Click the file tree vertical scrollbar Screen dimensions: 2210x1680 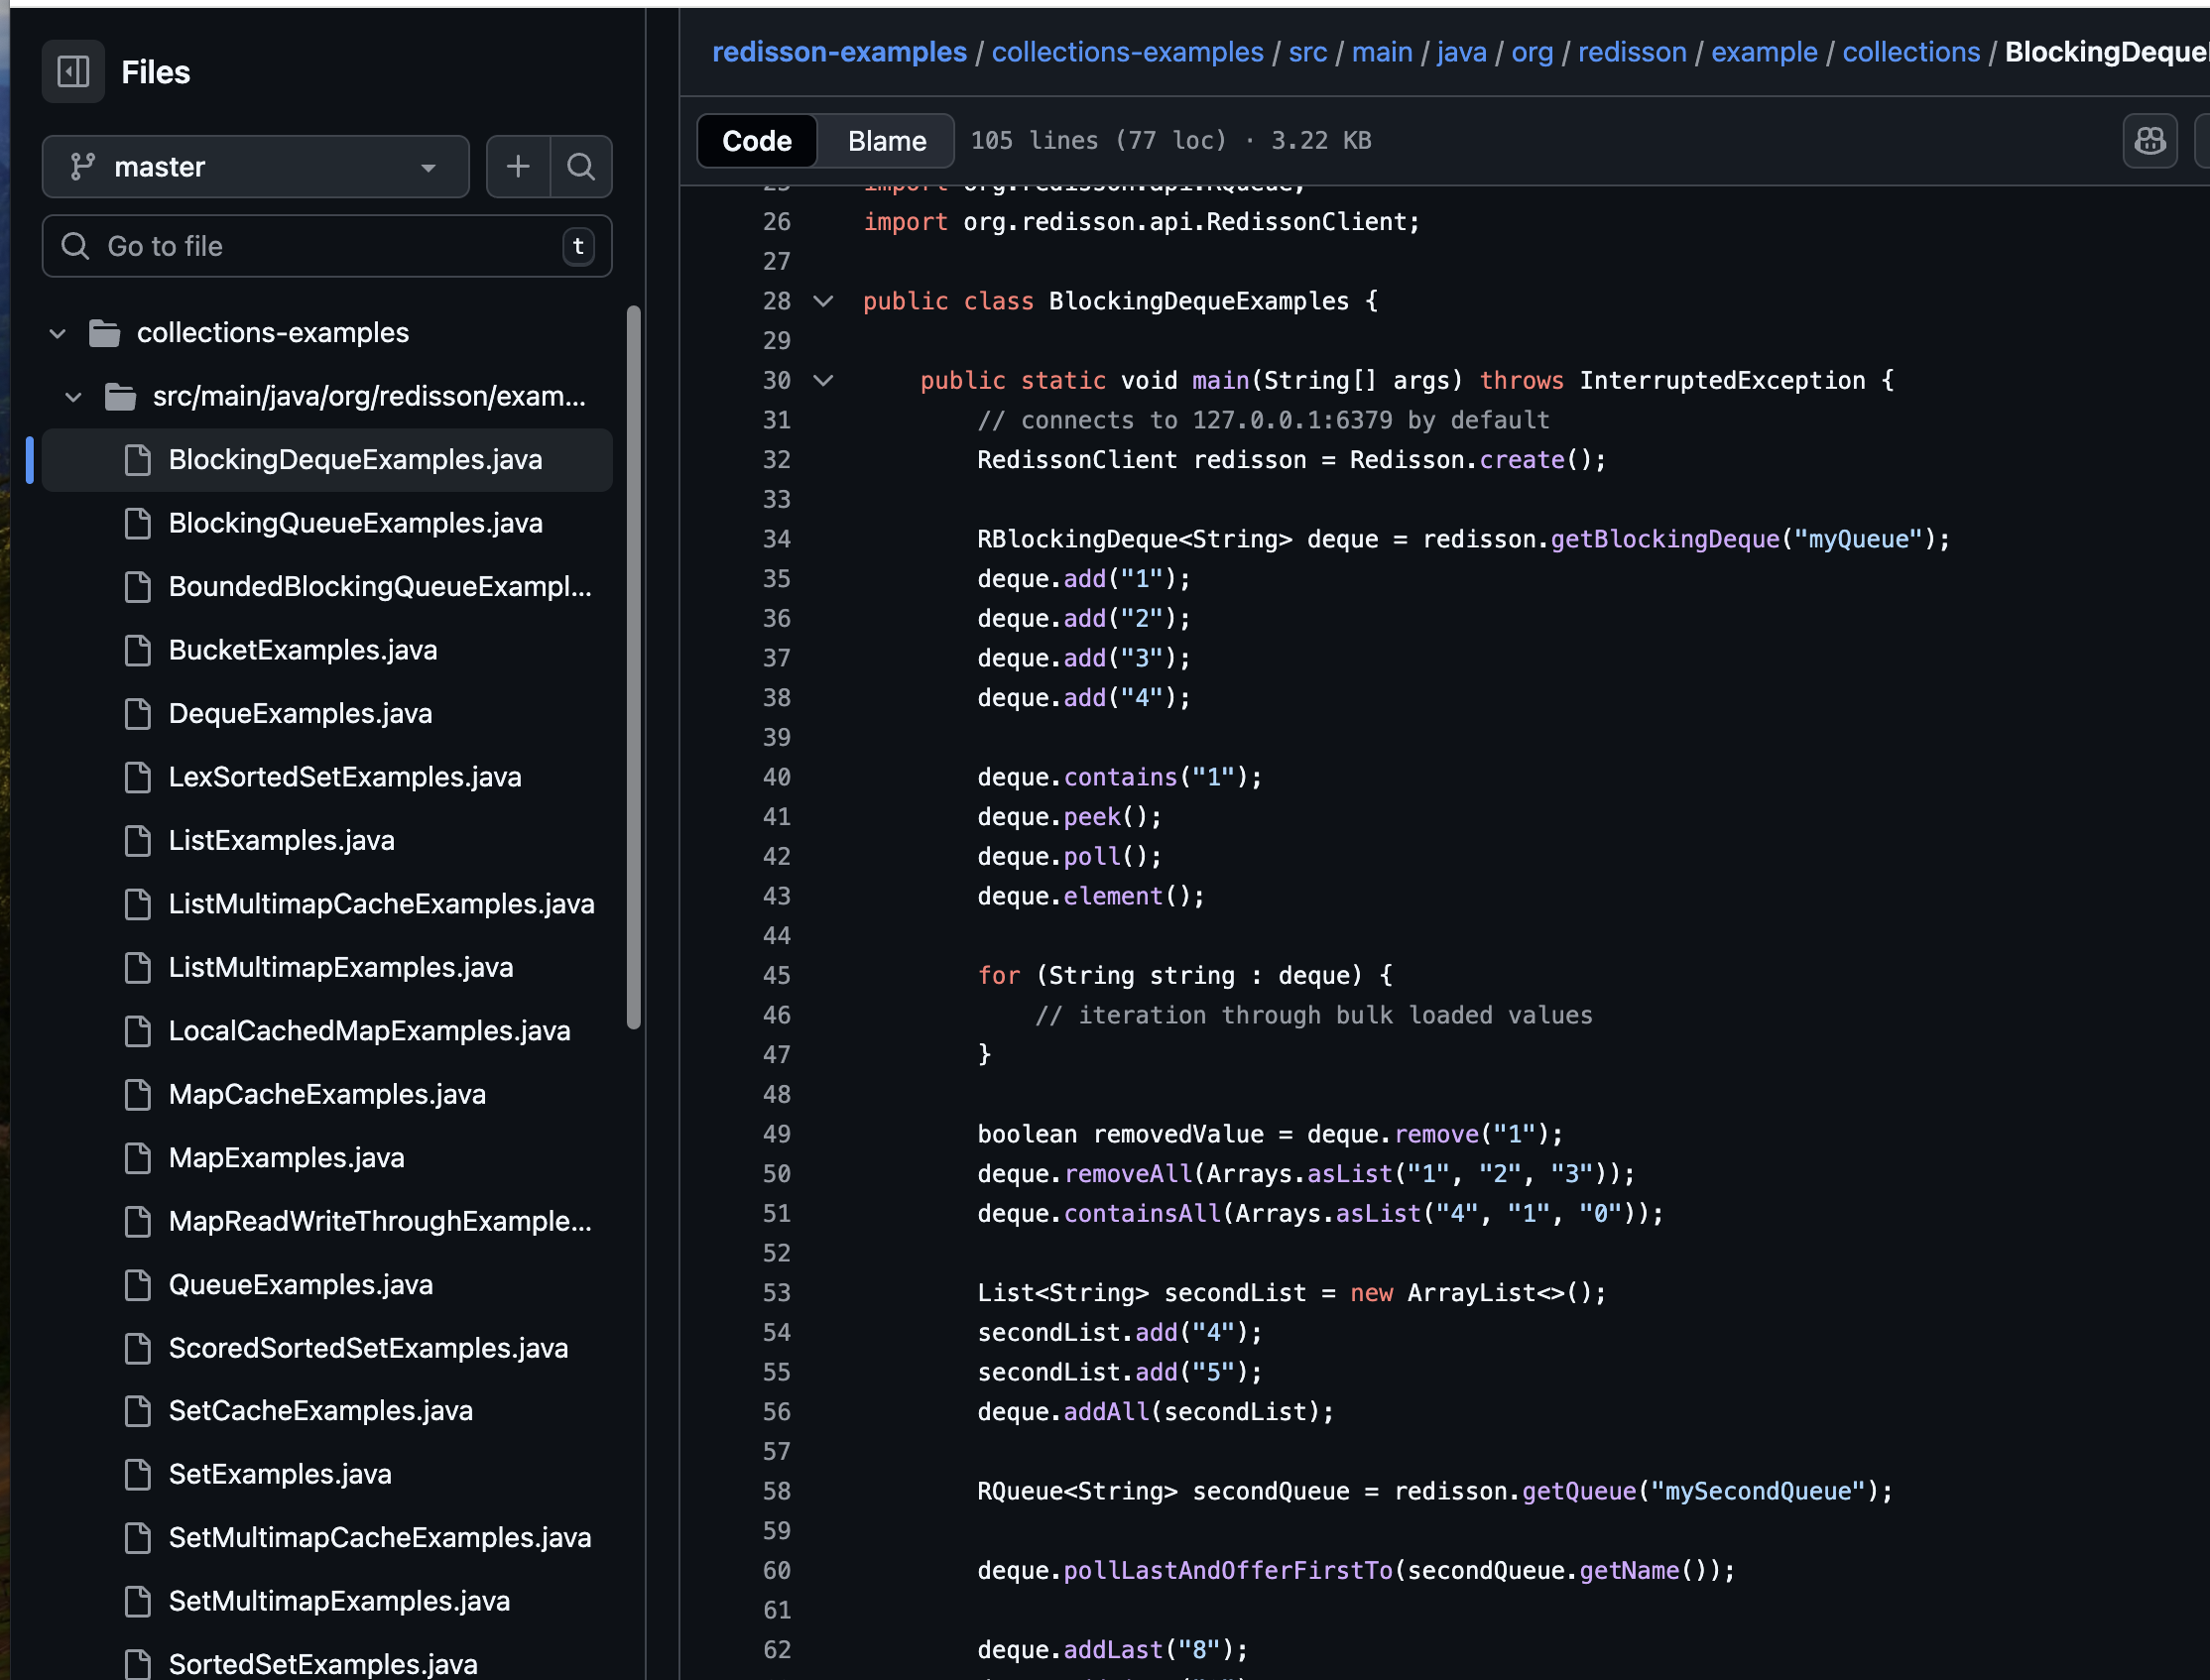click(x=633, y=667)
